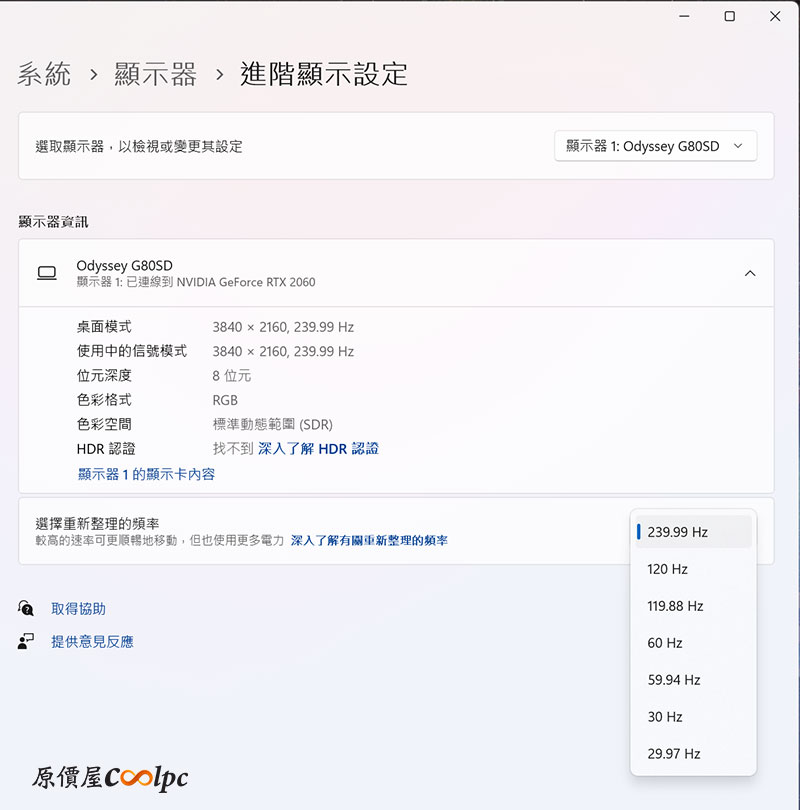This screenshot has height=810, width=800.
Task: Pick 60 Hz refresh rate
Action: point(694,643)
